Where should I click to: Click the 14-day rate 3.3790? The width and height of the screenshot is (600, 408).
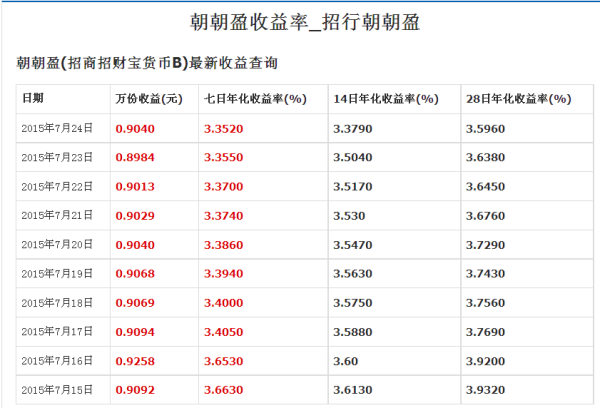click(353, 129)
